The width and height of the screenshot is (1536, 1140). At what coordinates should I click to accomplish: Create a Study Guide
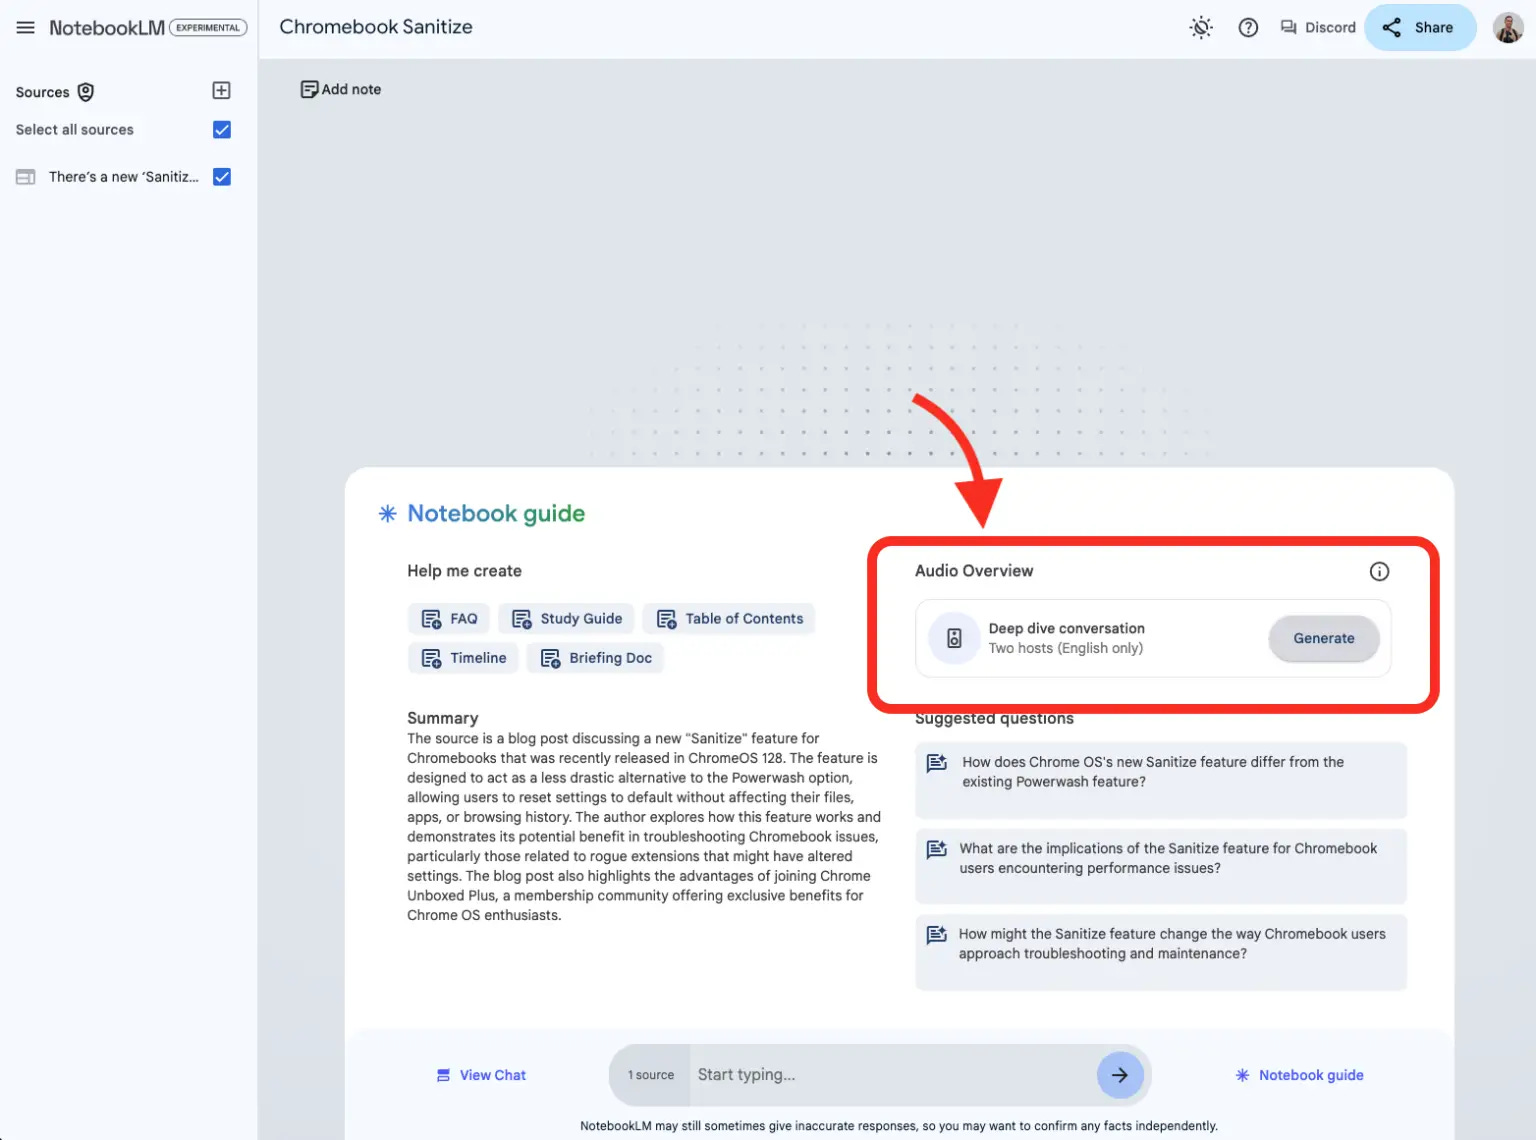pos(566,619)
